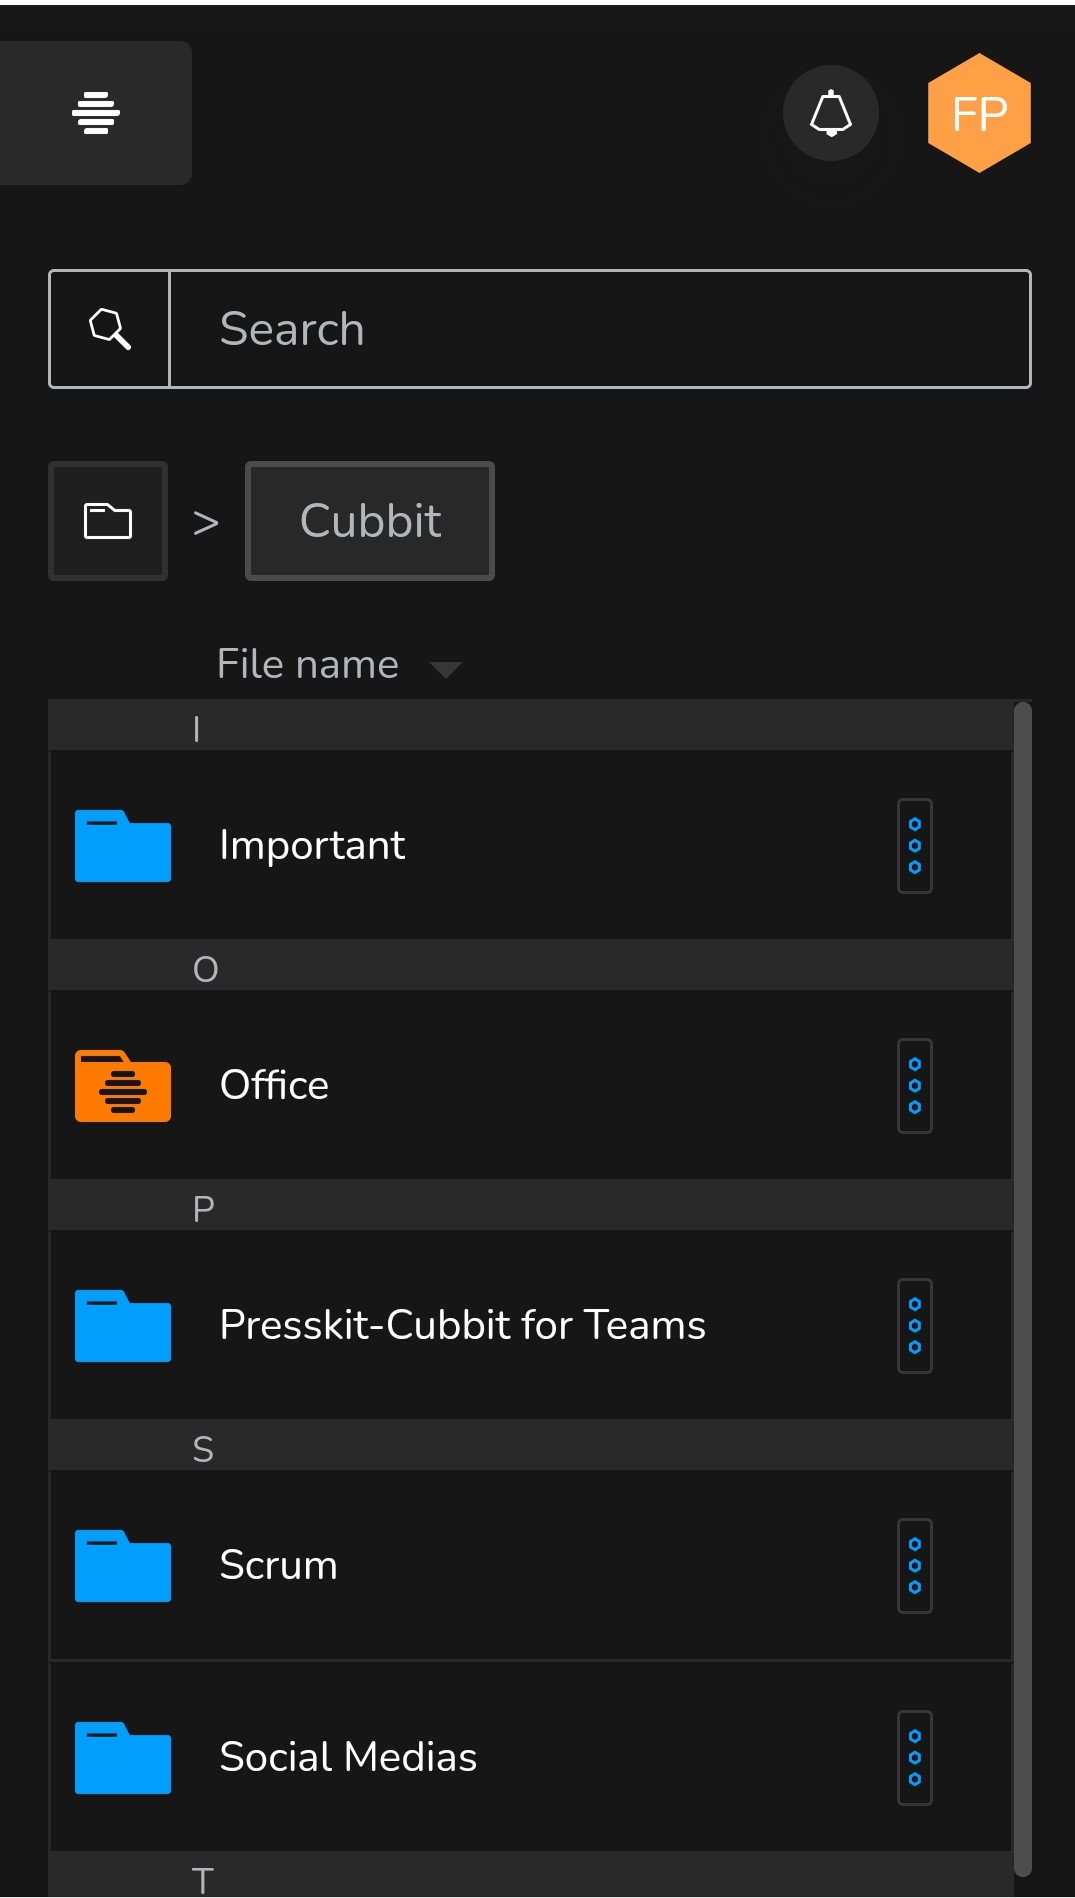Open options menu for Important folder
This screenshot has width=1075, height=1898.
914,846
